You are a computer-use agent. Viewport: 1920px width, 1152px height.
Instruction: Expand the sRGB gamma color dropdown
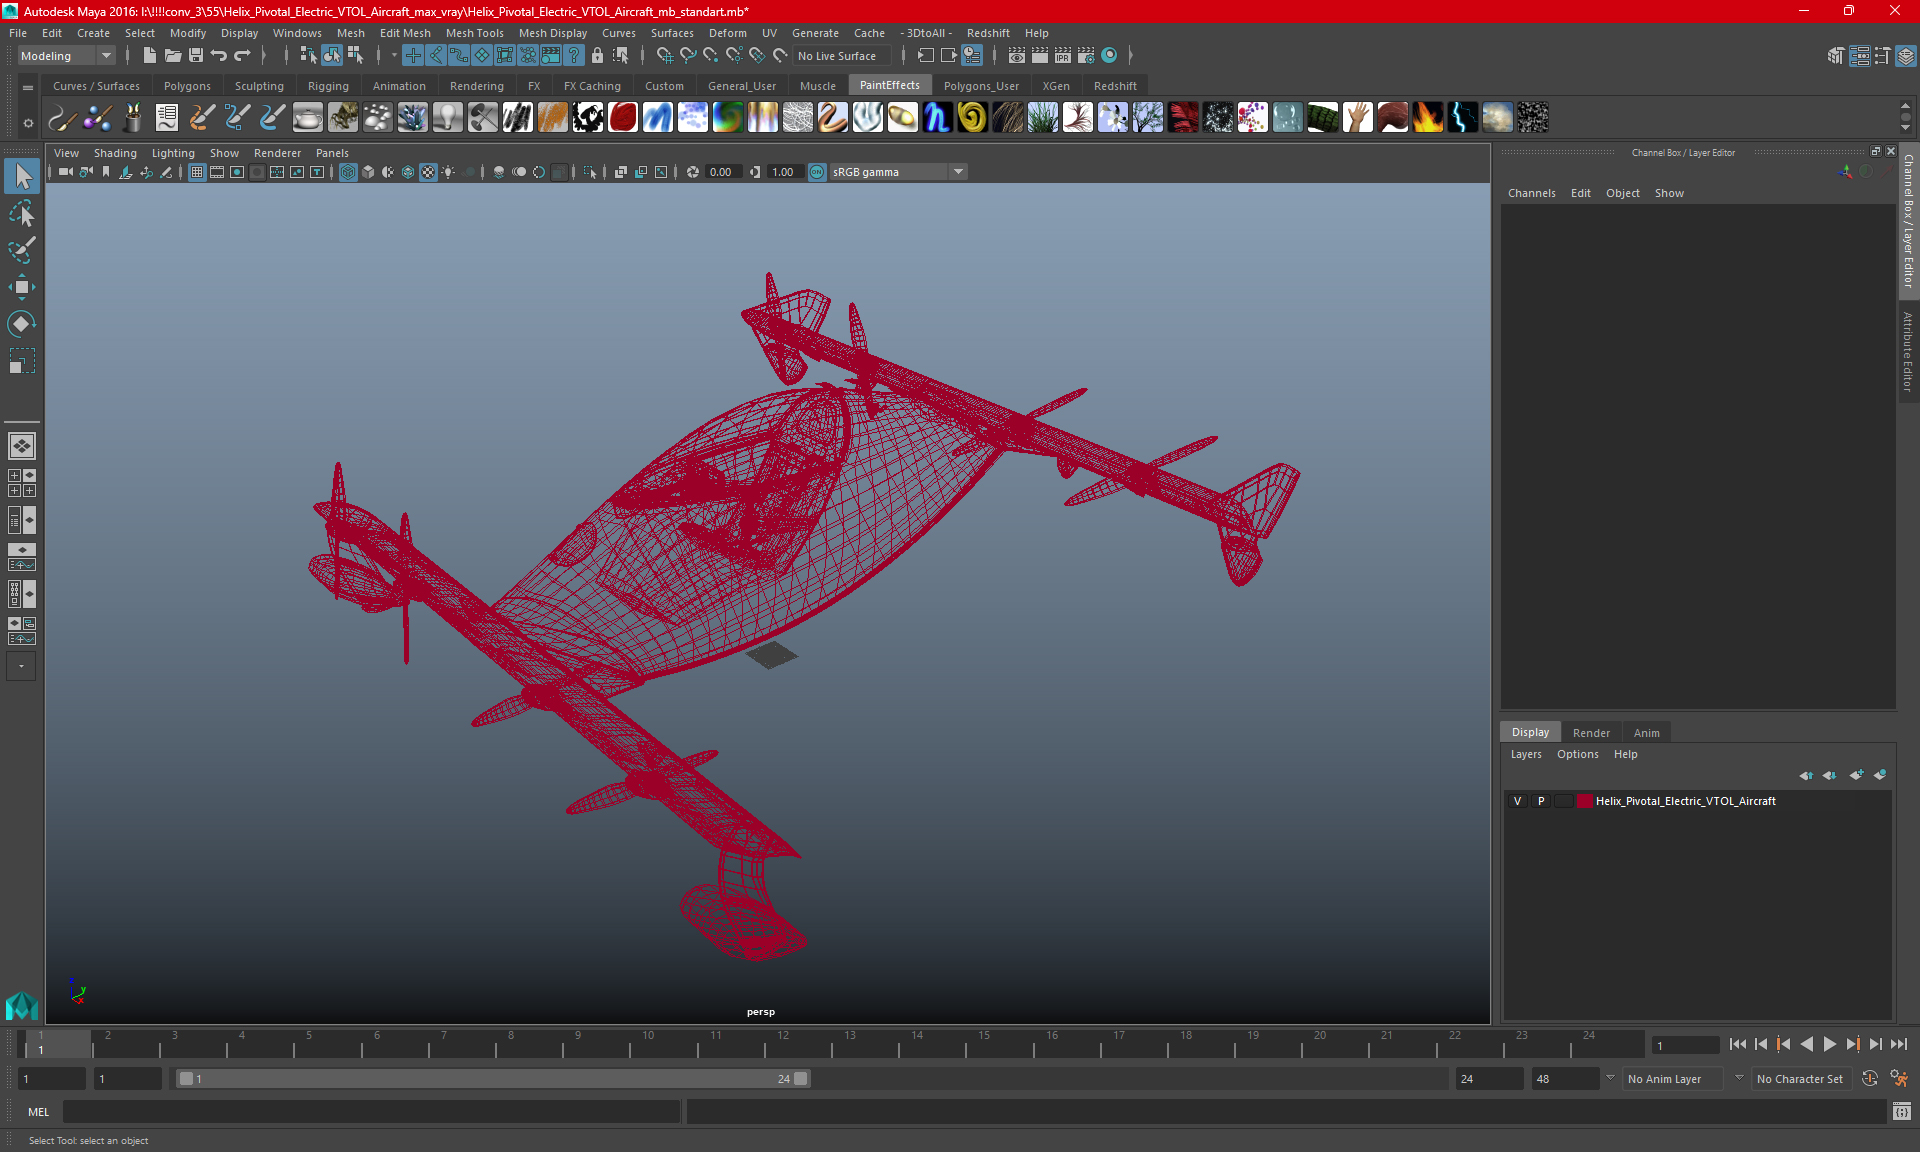(958, 172)
